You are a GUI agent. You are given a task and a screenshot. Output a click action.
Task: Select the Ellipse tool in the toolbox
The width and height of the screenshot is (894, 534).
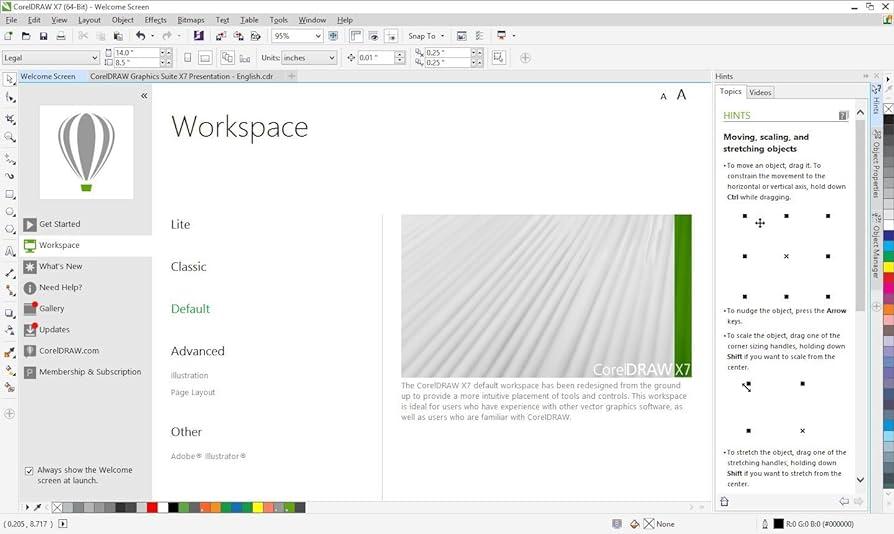(10, 212)
